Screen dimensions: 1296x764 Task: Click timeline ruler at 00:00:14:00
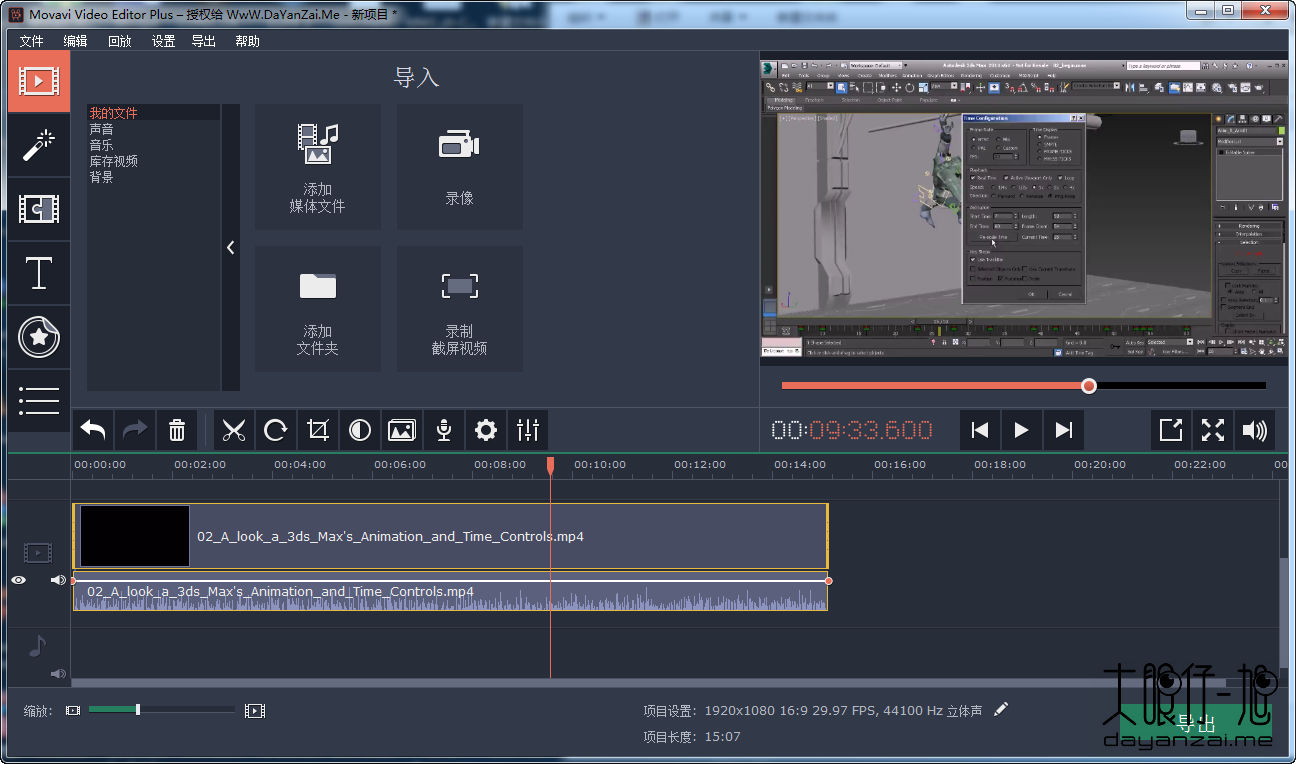coord(800,464)
